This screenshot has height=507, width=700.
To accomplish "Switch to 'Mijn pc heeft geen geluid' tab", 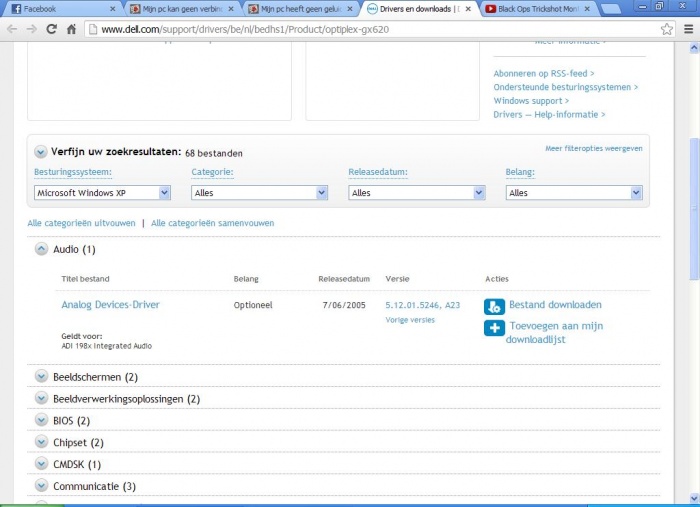I will pyautogui.click(x=299, y=8).
